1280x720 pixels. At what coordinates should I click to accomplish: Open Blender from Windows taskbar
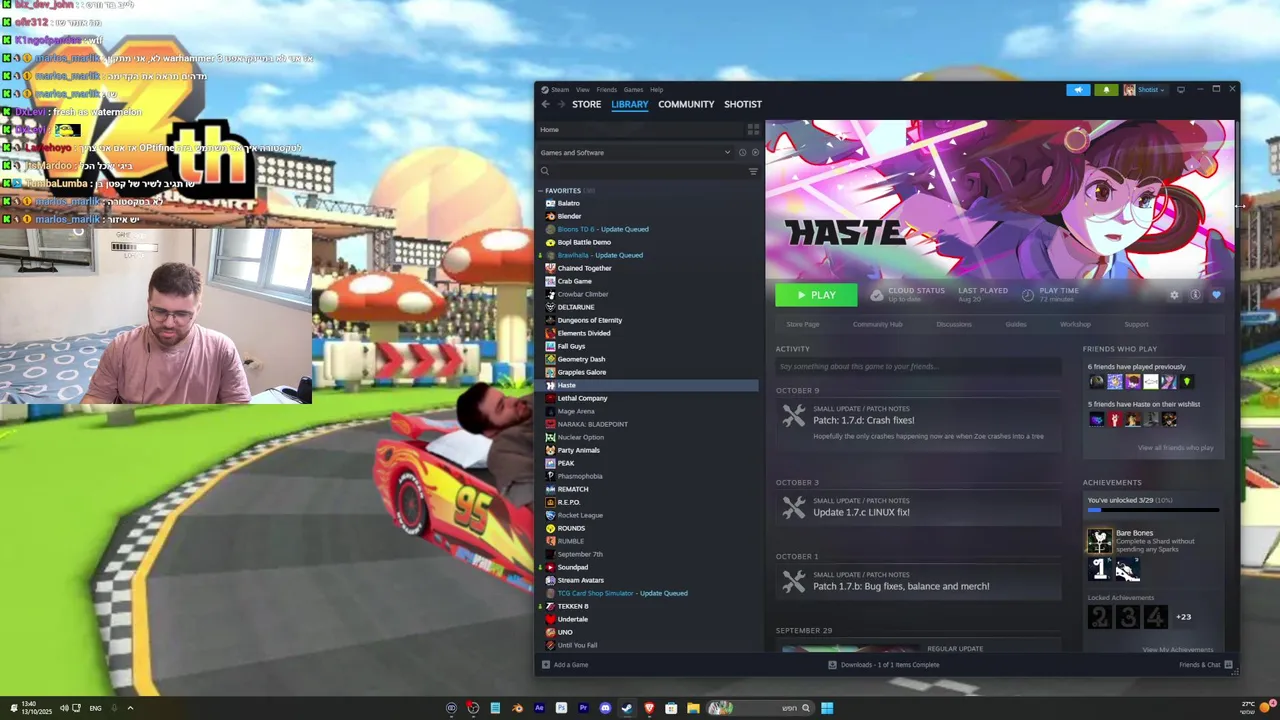517,708
